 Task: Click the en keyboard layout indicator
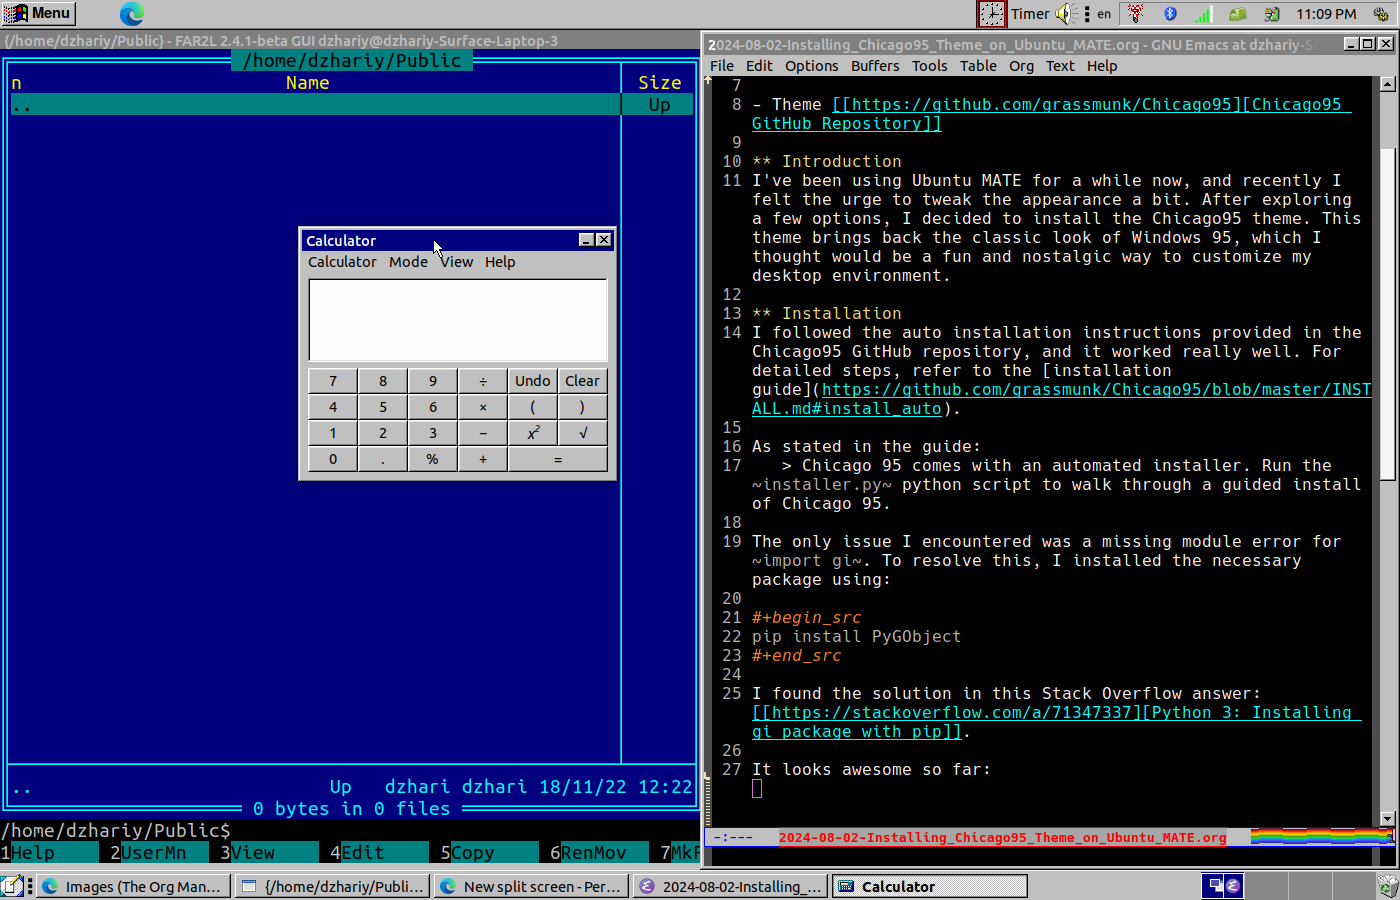click(1104, 14)
